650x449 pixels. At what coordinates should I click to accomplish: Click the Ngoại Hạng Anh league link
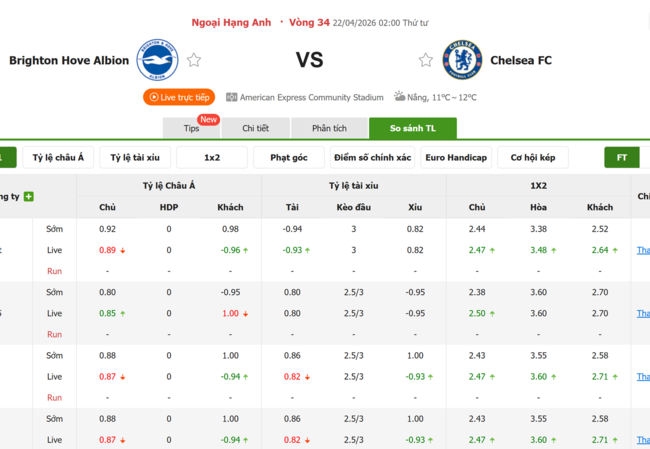coord(232,22)
